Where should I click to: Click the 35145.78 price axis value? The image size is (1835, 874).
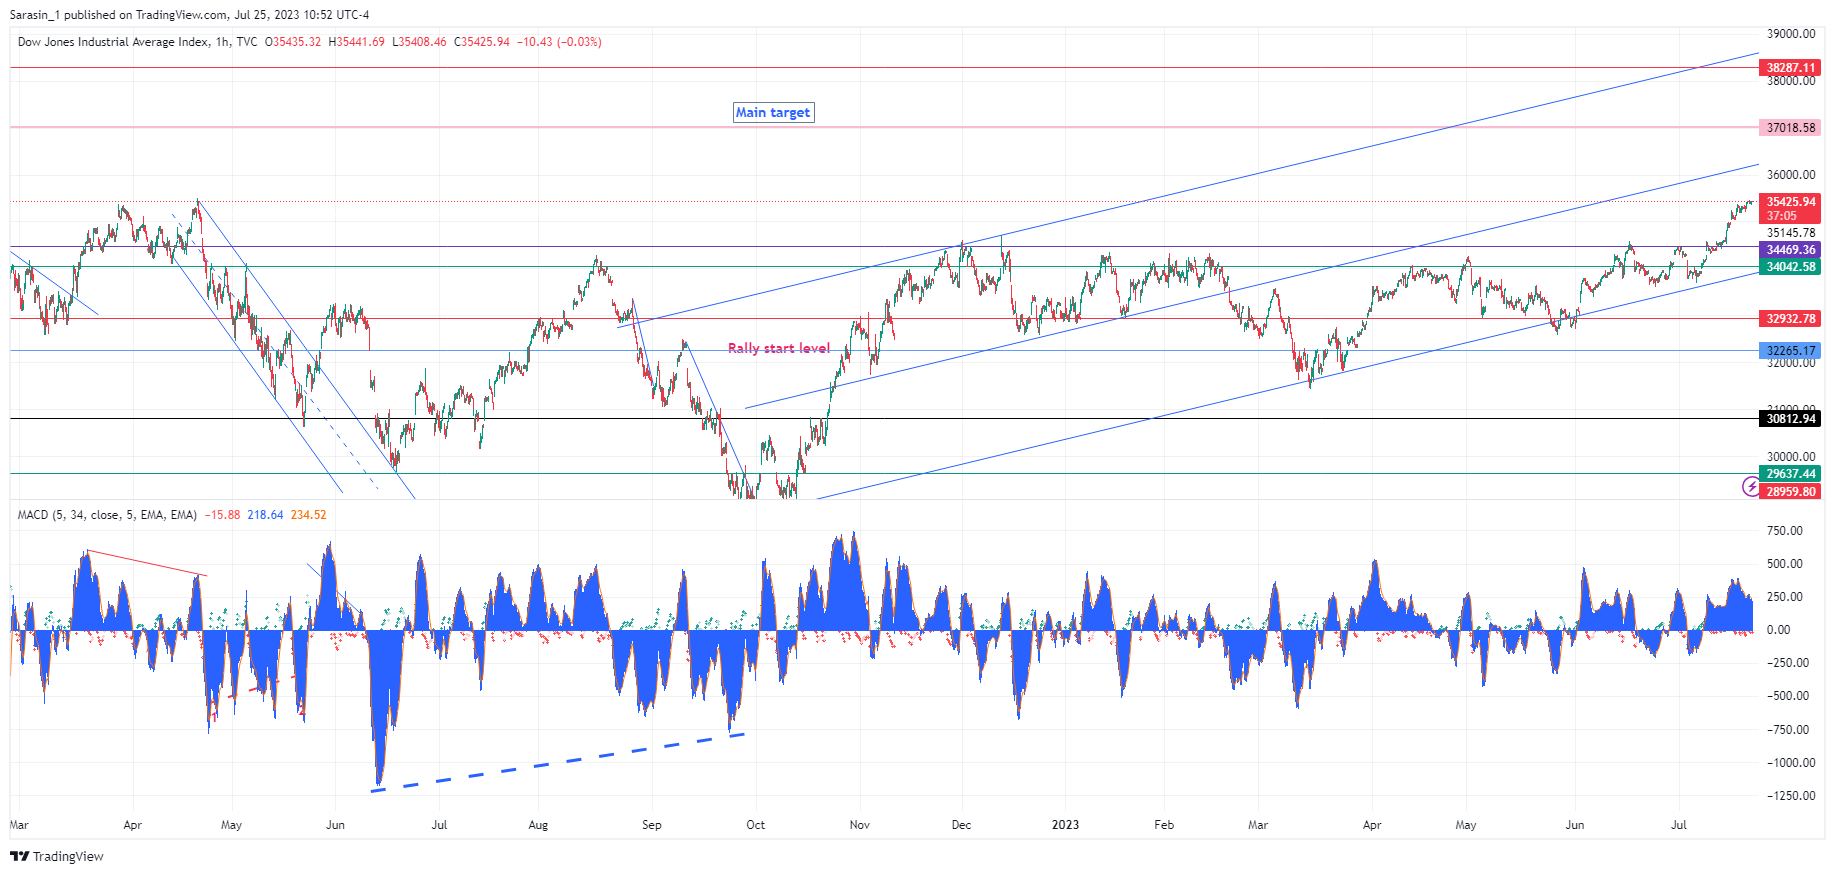(1791, 233)
